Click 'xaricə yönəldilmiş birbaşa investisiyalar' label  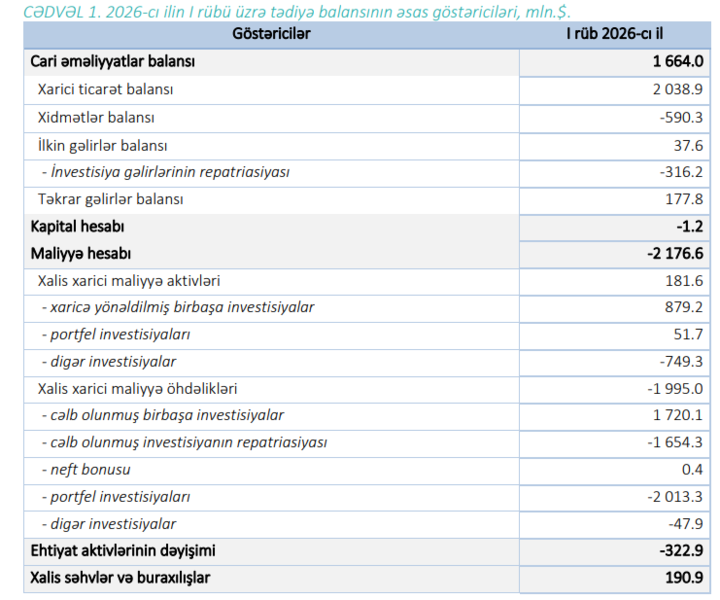point(182,307)
